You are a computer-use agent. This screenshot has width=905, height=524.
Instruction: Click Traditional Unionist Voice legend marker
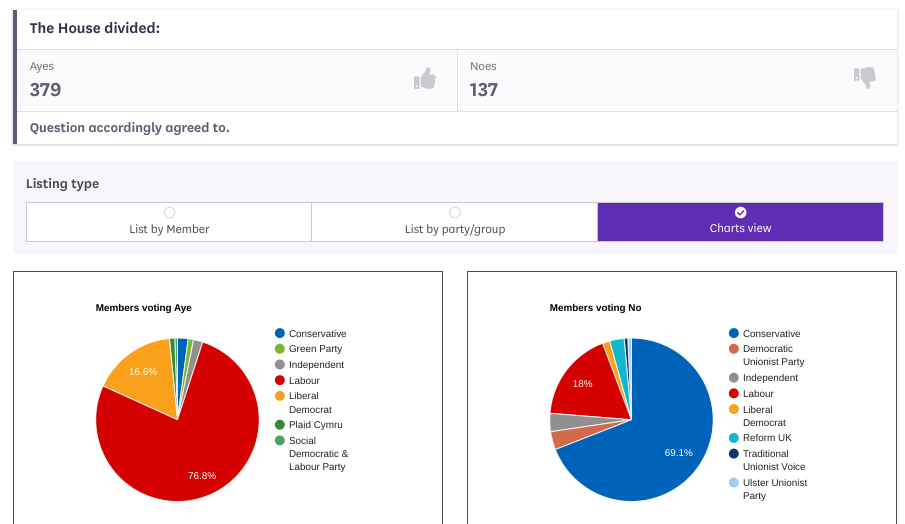(734, 454)
